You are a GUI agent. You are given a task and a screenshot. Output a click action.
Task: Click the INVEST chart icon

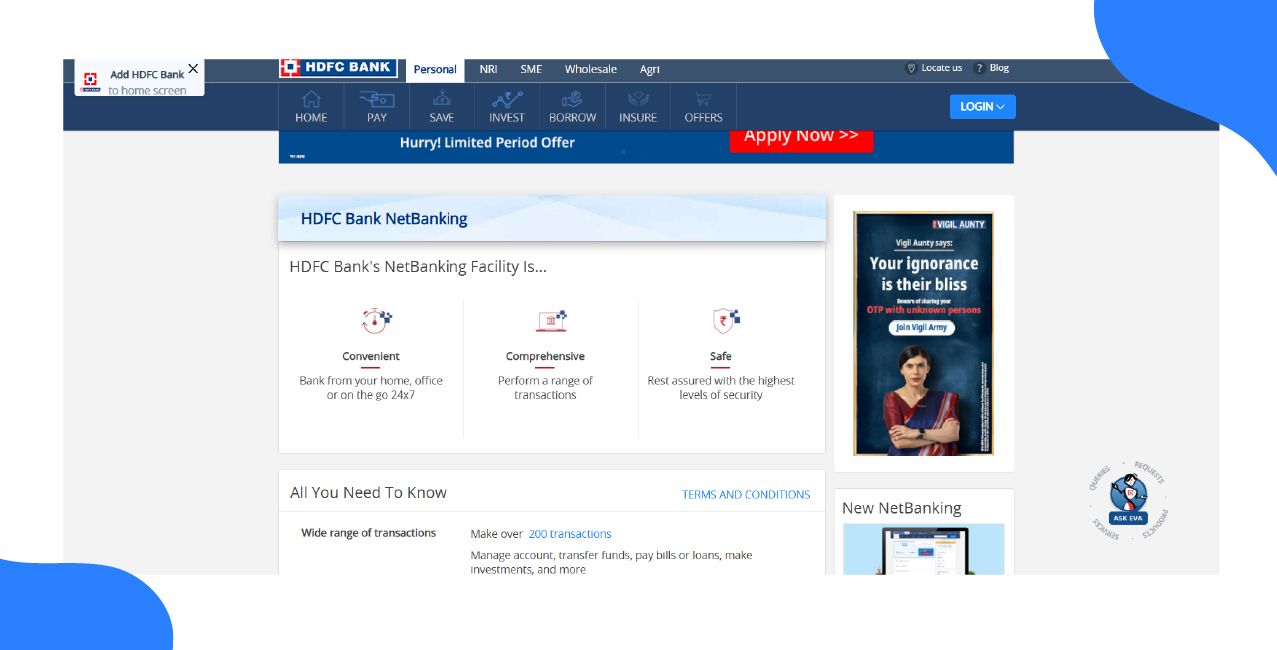click(507, 100)
